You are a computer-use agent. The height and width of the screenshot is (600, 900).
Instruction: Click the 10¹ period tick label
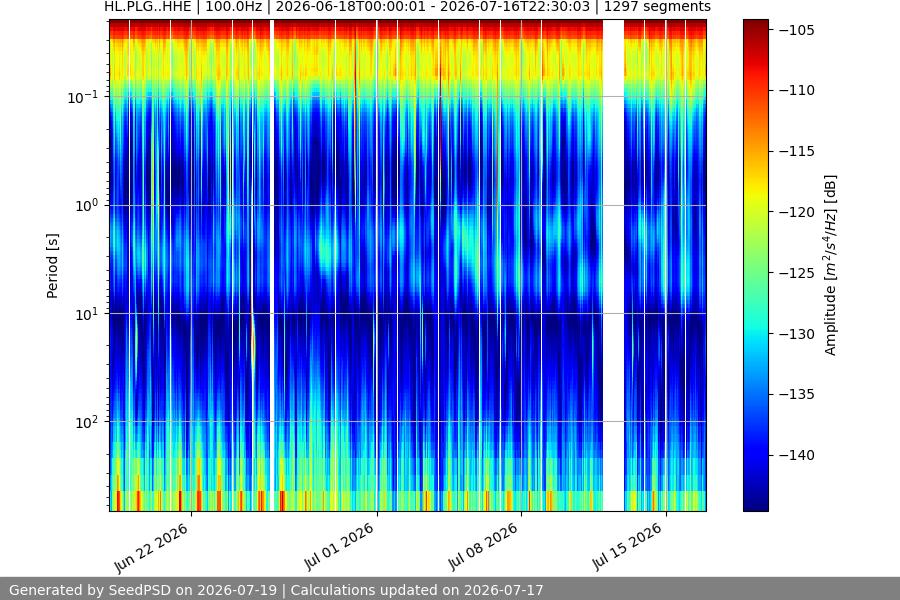point(86,314)
